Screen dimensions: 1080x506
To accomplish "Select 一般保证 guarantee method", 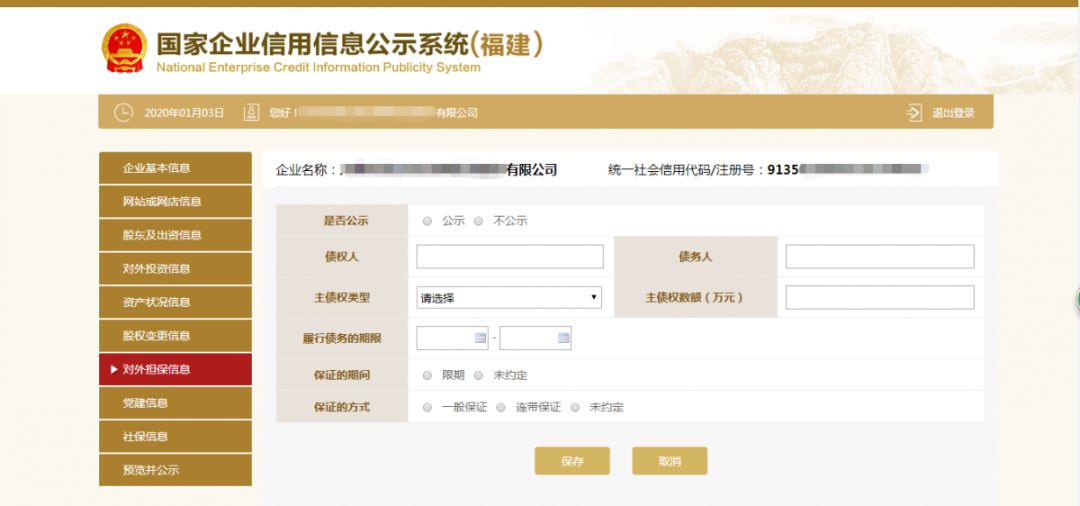I will pyautogui.click(x=428, y=407).
